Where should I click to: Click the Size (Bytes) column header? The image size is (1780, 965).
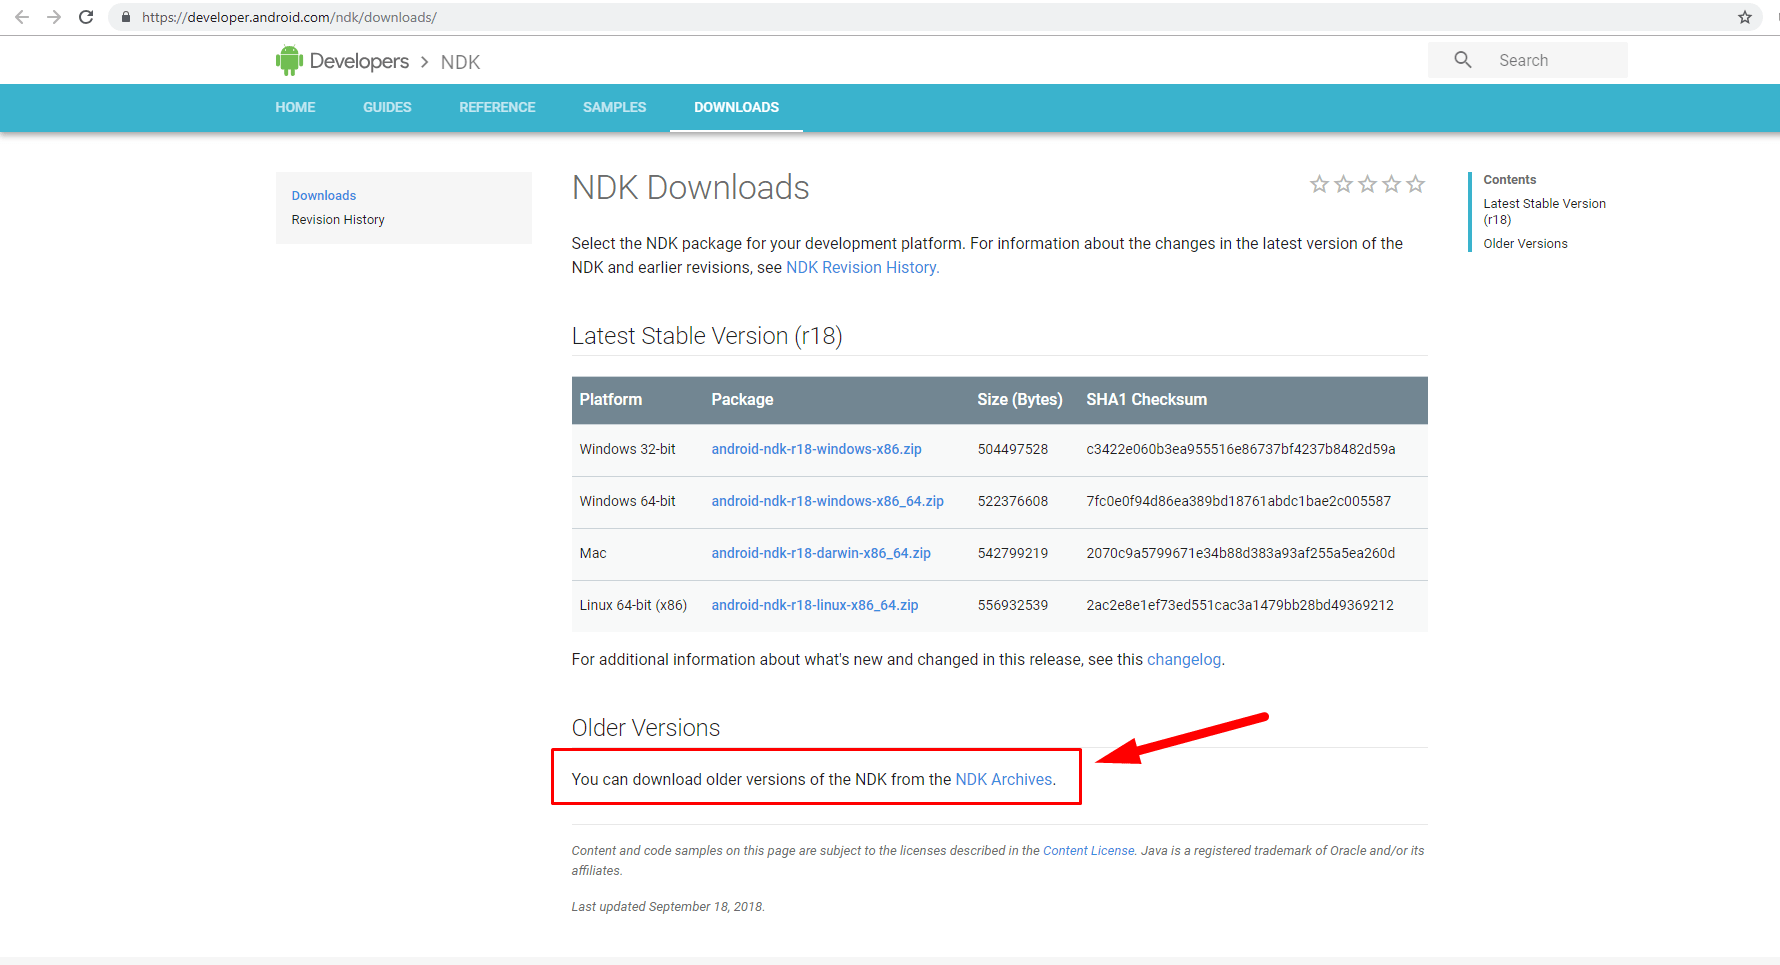pos(1019,399)
